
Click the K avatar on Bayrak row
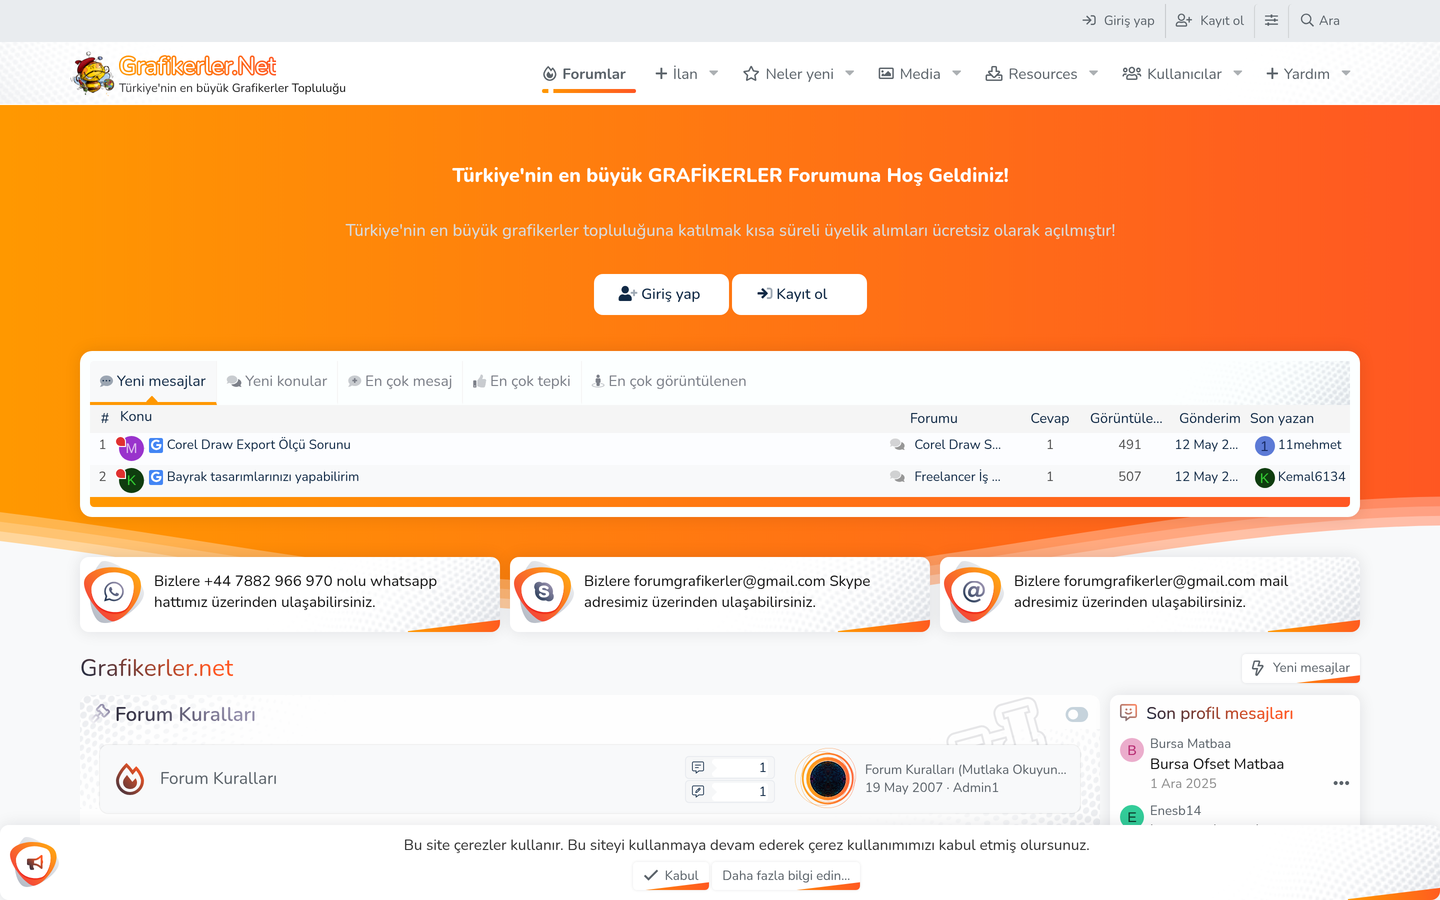131,480
